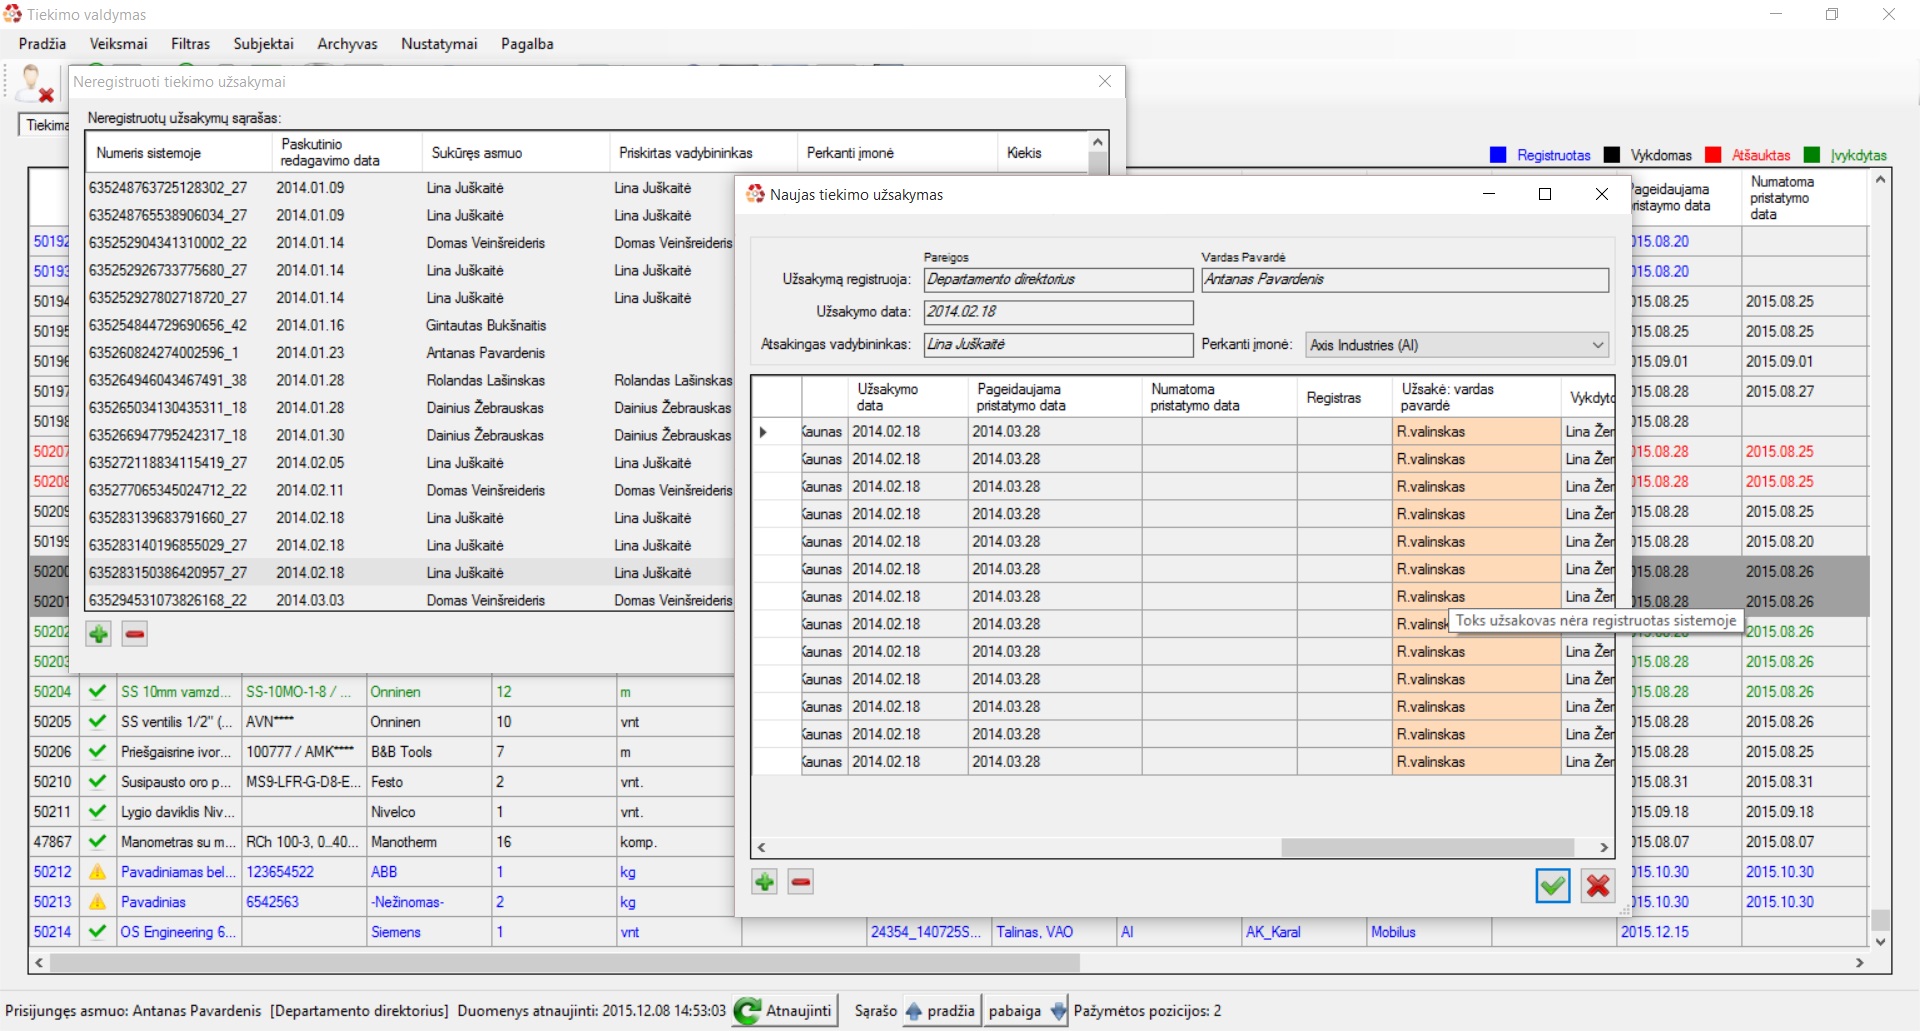This screenshot has height=1031, width=1920.
Task: Select unregistered order 635294531073826168_22
Action: [167, 601]
